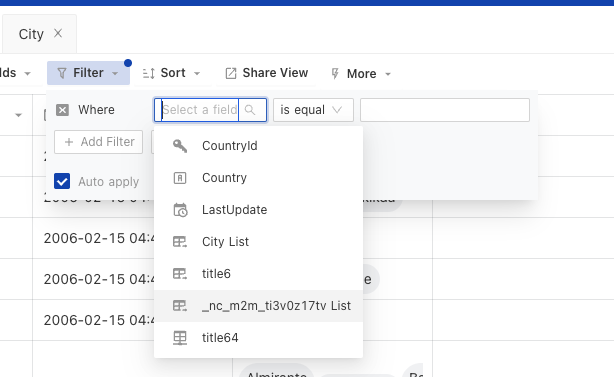Click the grid icon beside title64
614x377 pixels.
[x=180, y=338]
